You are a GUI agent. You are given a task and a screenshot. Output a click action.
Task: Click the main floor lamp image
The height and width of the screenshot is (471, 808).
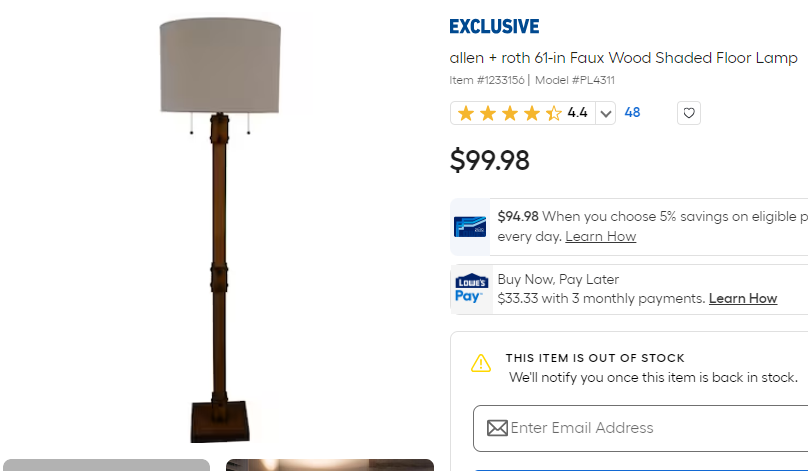click(x=220, y=230)
